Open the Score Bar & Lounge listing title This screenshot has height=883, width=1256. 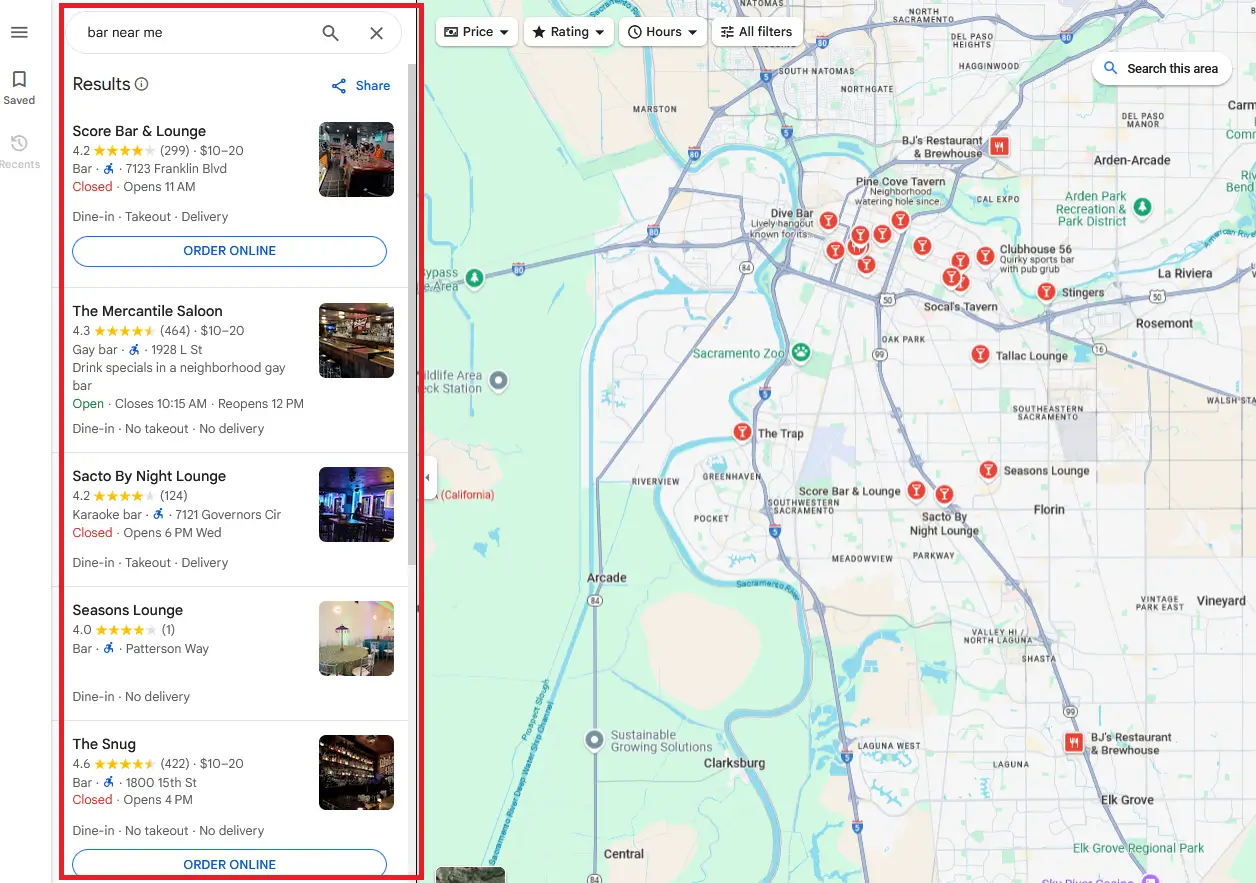pos(139,131)
